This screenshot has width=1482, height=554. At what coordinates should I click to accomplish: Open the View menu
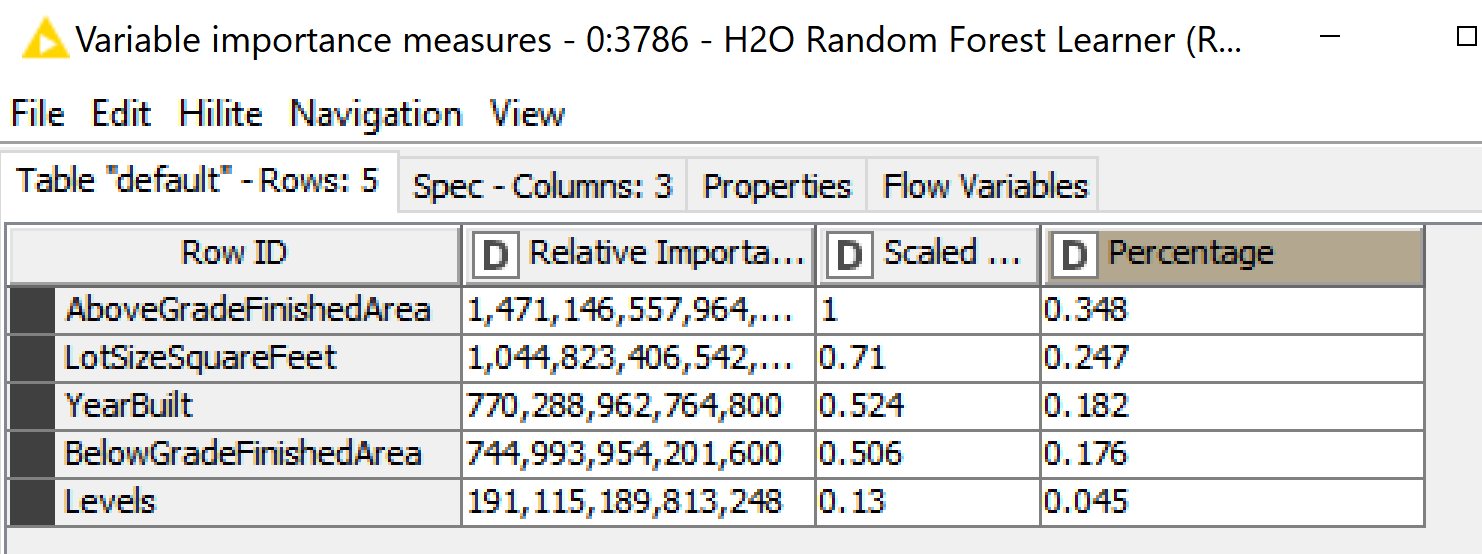[x=527, y=114]
